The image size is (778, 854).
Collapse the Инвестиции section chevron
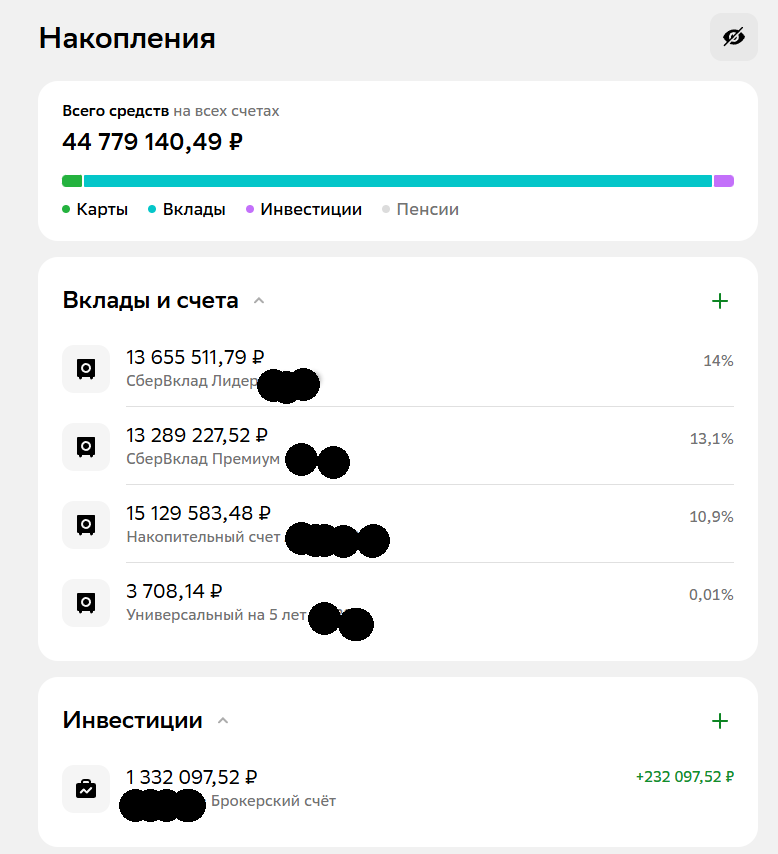[223, 720]
